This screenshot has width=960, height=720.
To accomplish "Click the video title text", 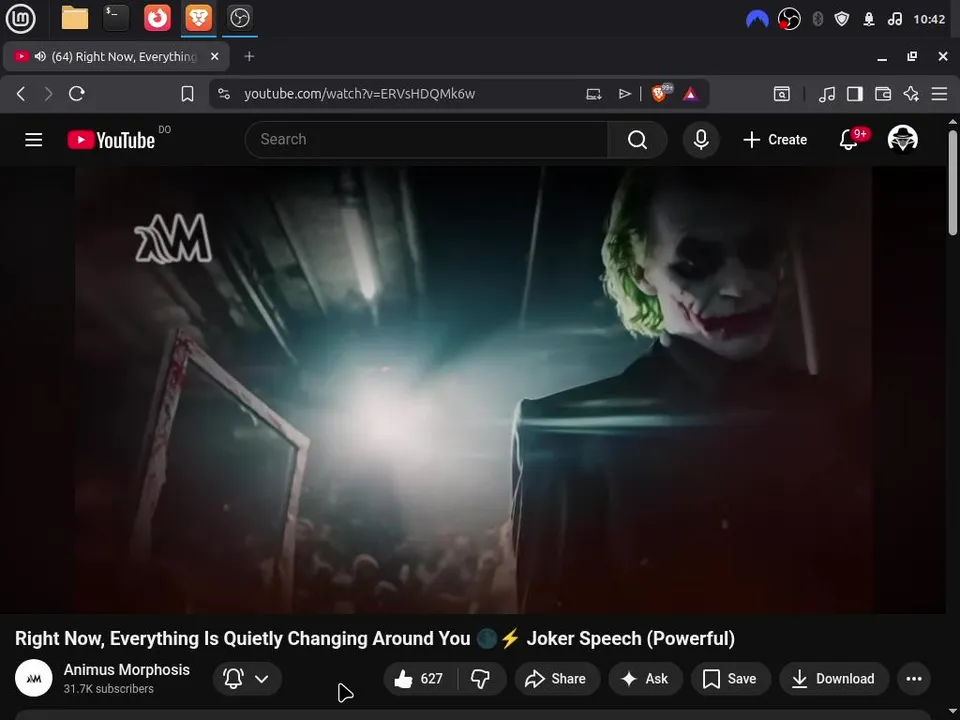I will pyautogui.click(x=375, y=638).
